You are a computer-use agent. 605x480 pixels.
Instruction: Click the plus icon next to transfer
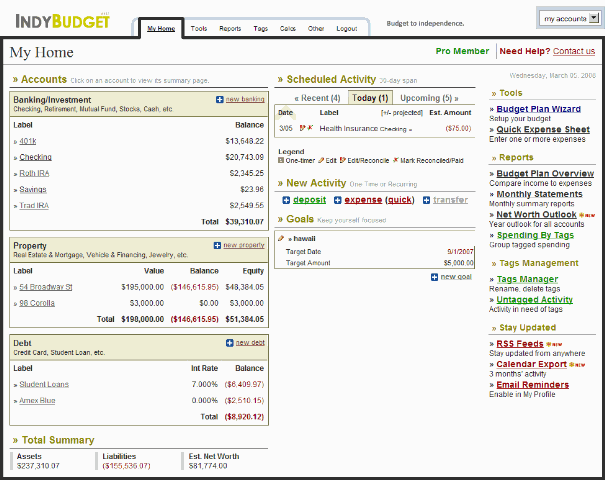click(x=426, y=200)
